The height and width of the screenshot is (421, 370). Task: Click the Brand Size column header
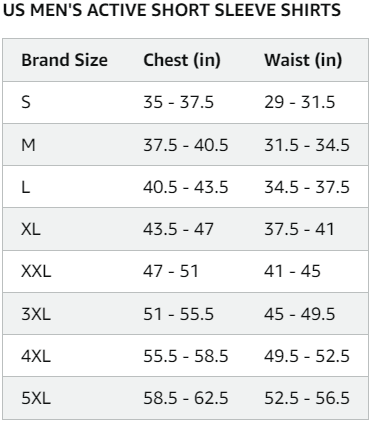point(64,60)
